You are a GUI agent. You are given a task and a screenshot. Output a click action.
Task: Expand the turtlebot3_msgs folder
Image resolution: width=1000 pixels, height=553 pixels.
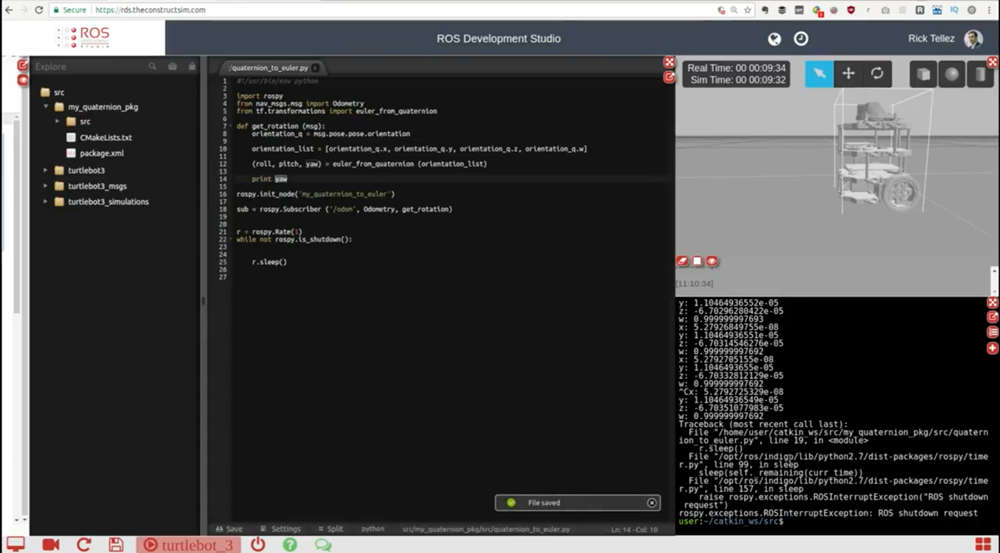45,186
